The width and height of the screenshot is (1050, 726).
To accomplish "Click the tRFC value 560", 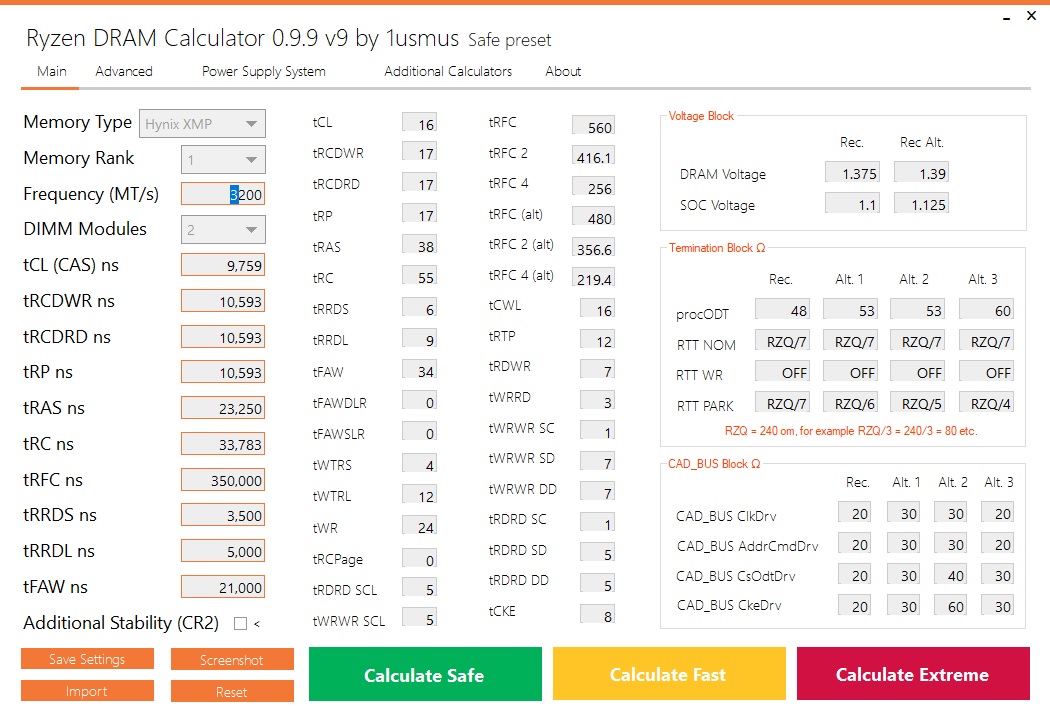I will (x=593, y=127).
